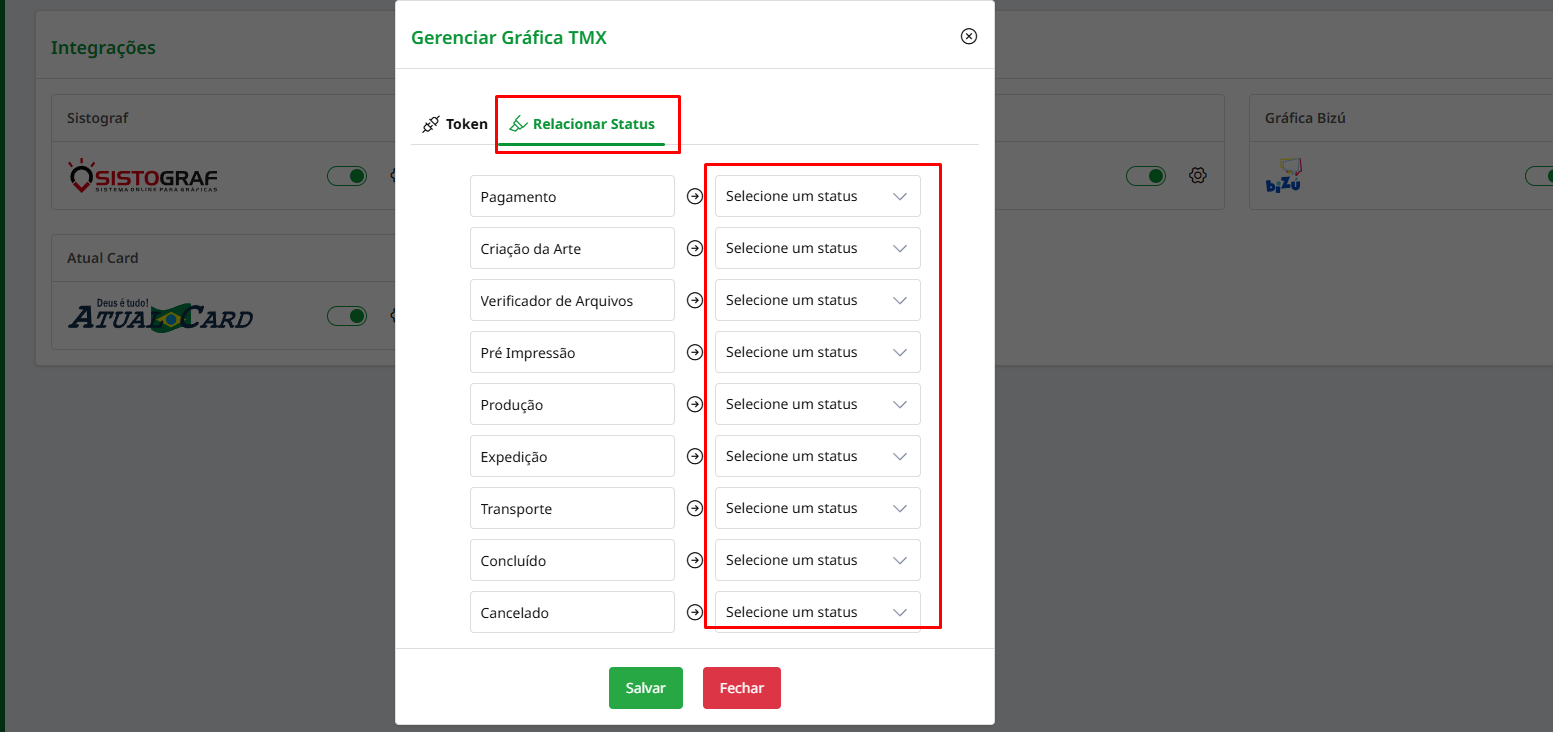Image resolution: width=1553 pixels, height=732 pixels.
Task: Open the Expedição status dropdown
Action: (x=817, y=456)
